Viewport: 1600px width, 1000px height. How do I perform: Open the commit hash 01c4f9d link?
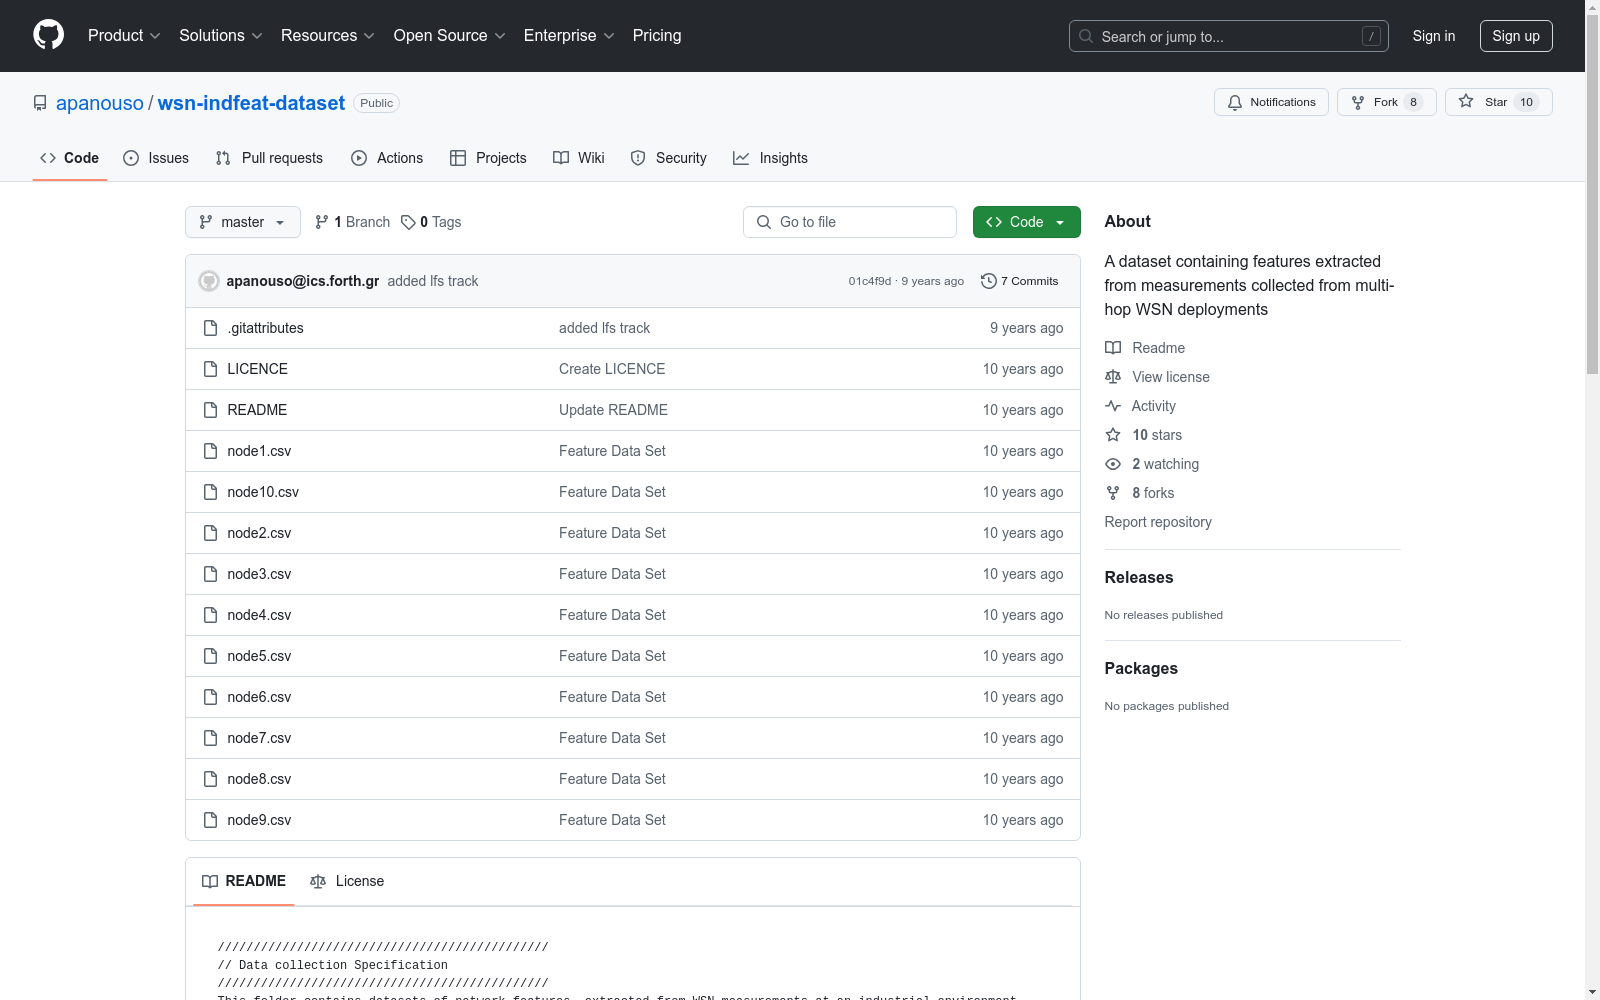[x=870, y=281]
